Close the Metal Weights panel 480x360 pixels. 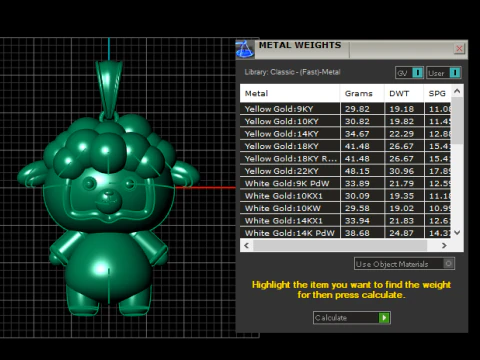459,49
